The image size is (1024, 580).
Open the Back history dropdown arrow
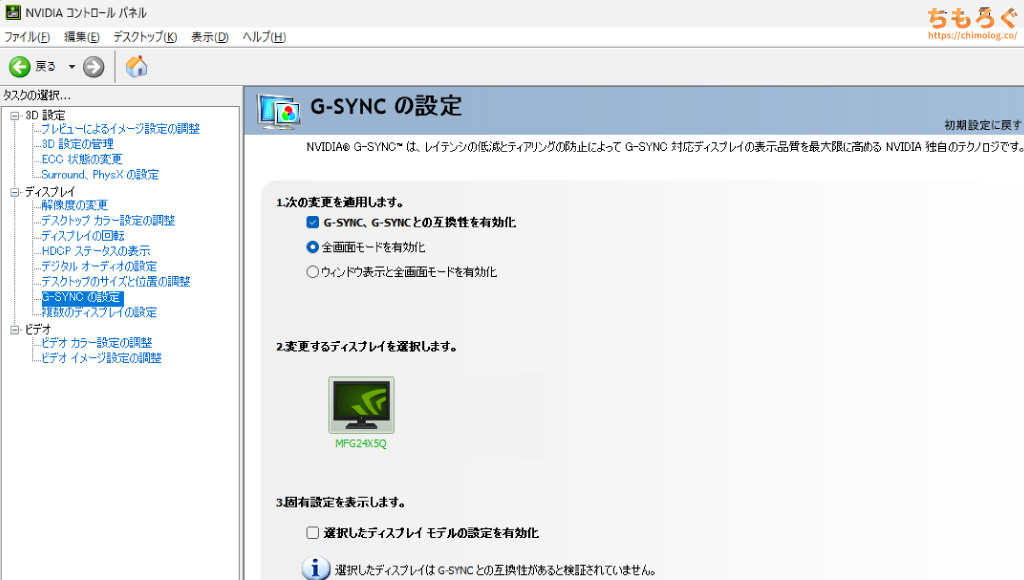pos(72,67)
